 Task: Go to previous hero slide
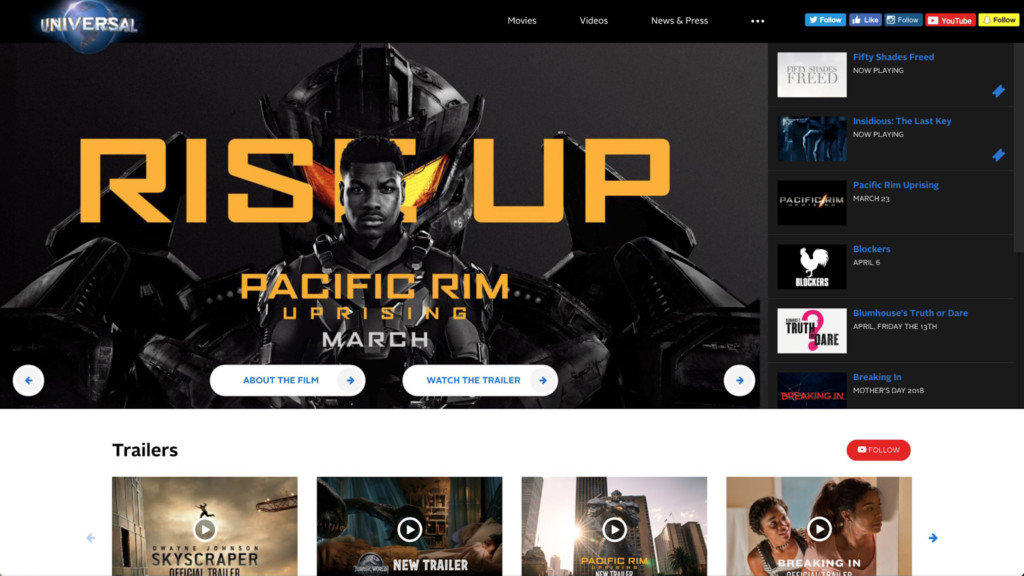click(x=28, y=380)
